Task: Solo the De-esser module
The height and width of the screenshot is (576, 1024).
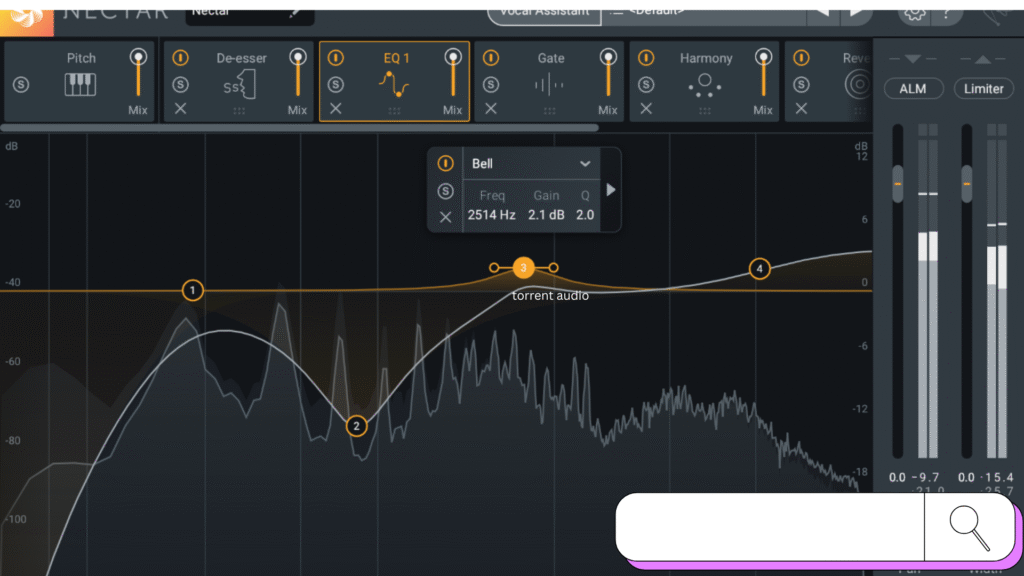Action: [x=180, y=84]
